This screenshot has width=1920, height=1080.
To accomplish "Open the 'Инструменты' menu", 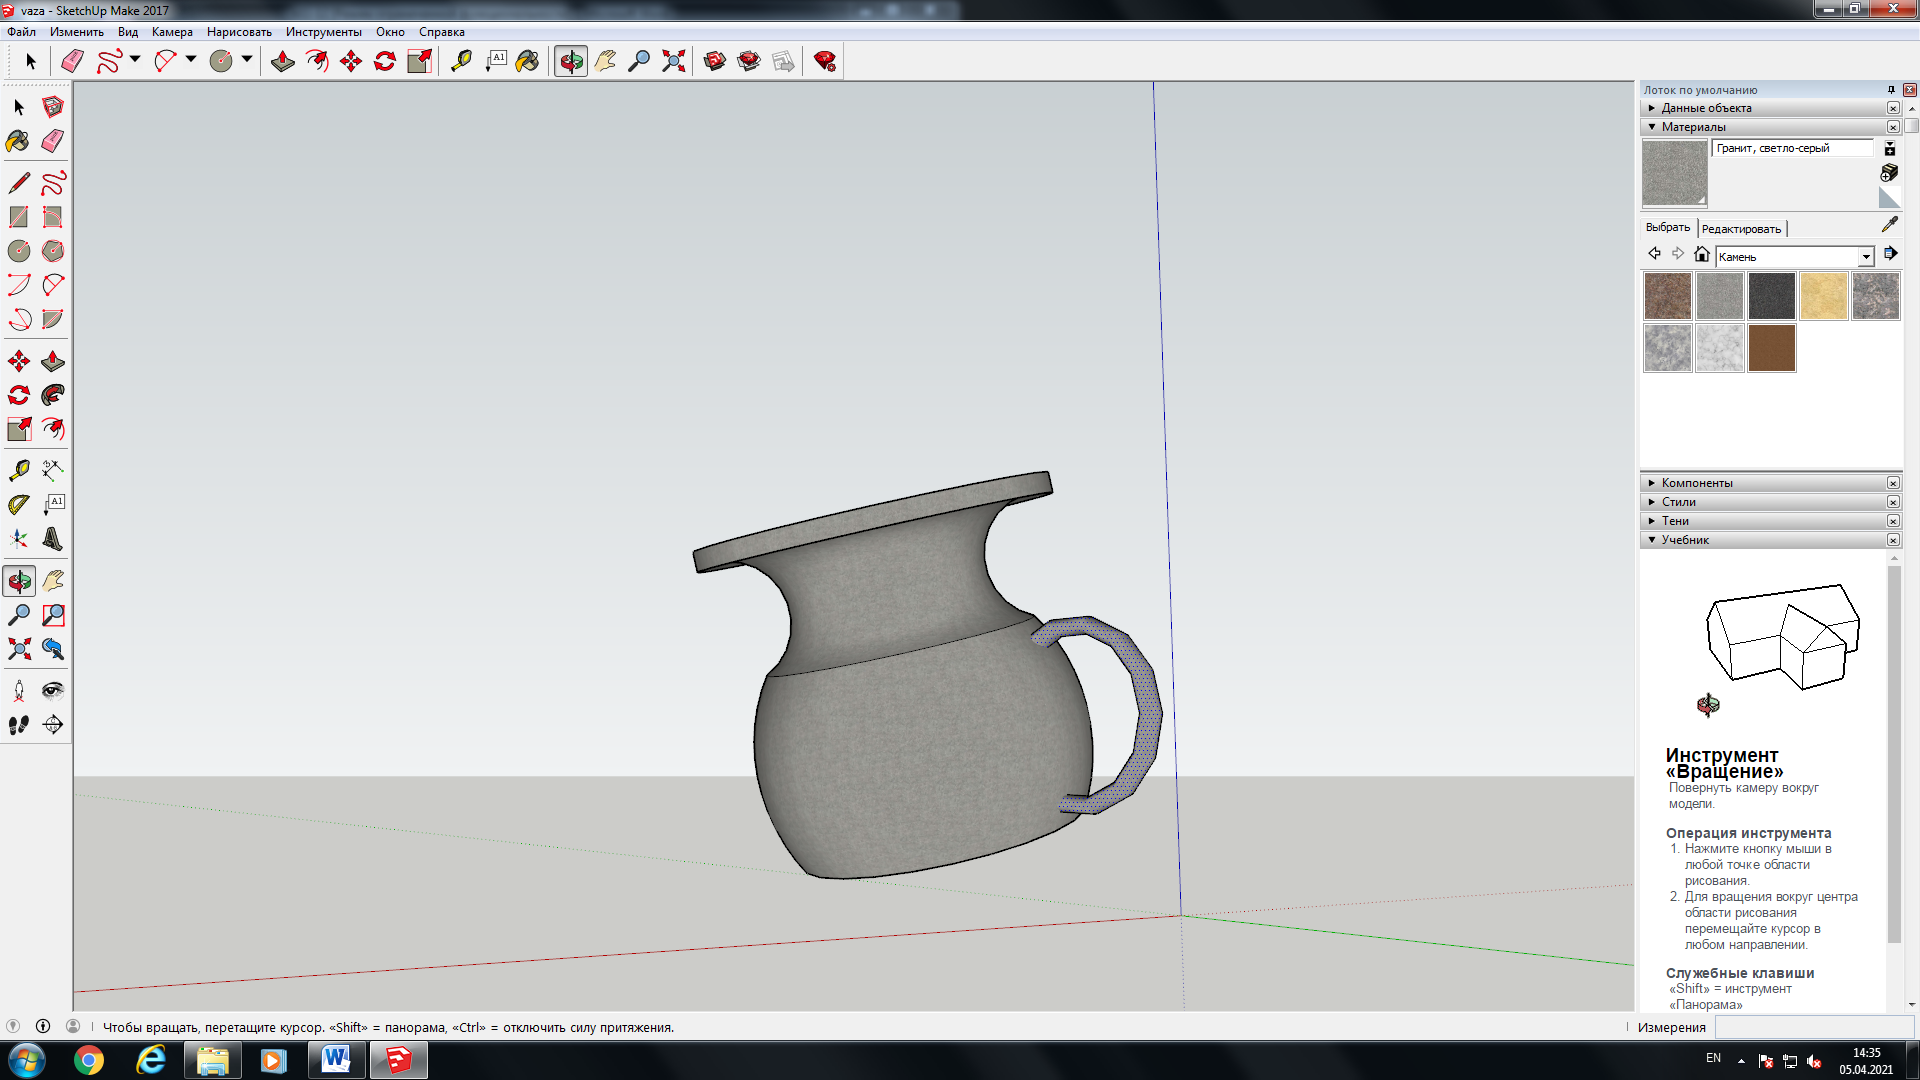I will coord(323,32).
